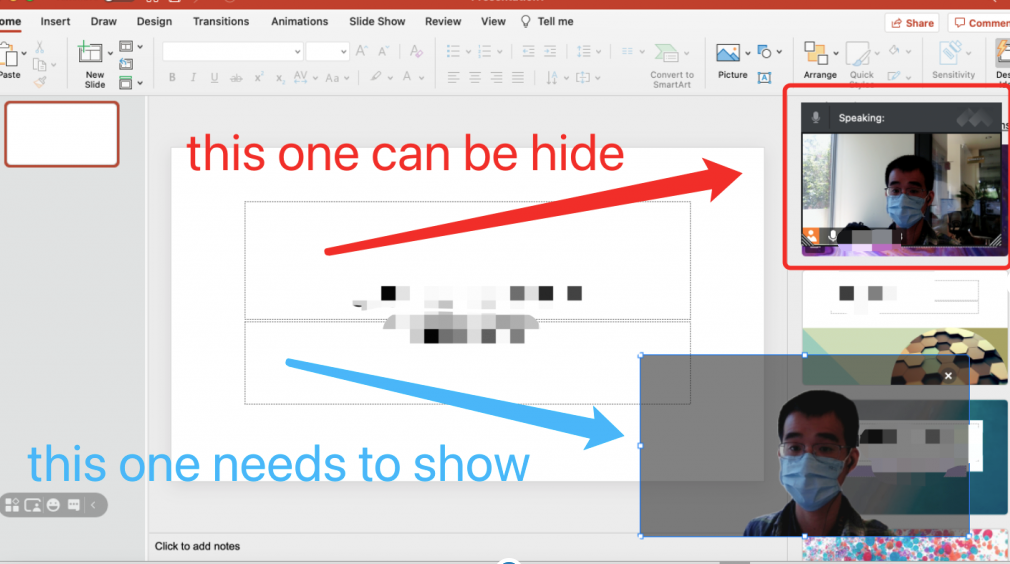The height and width of the screenshot is (564, 1010).
Task: Open the font size dropdown
Action: (x=343, y=52)
